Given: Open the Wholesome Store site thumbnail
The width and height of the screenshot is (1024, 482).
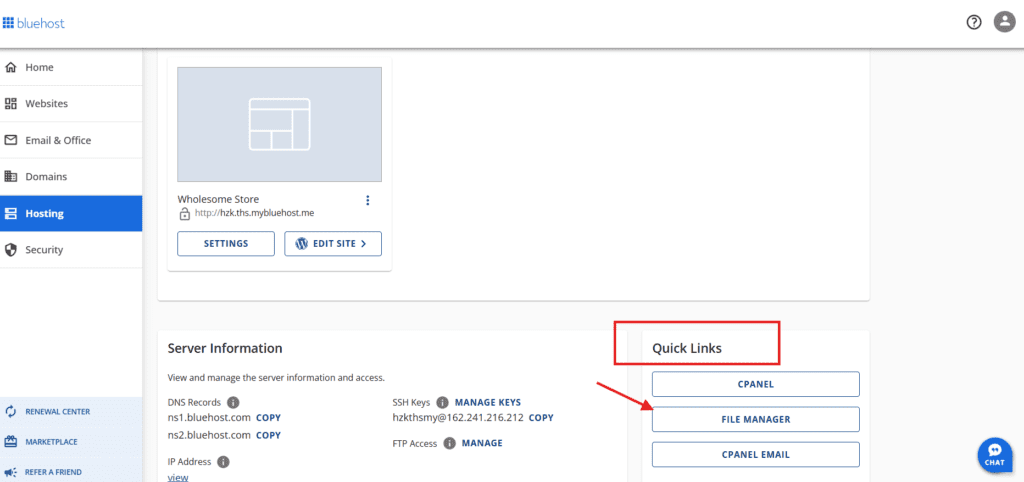Looking at the screenshot, I should coord(280,124).
